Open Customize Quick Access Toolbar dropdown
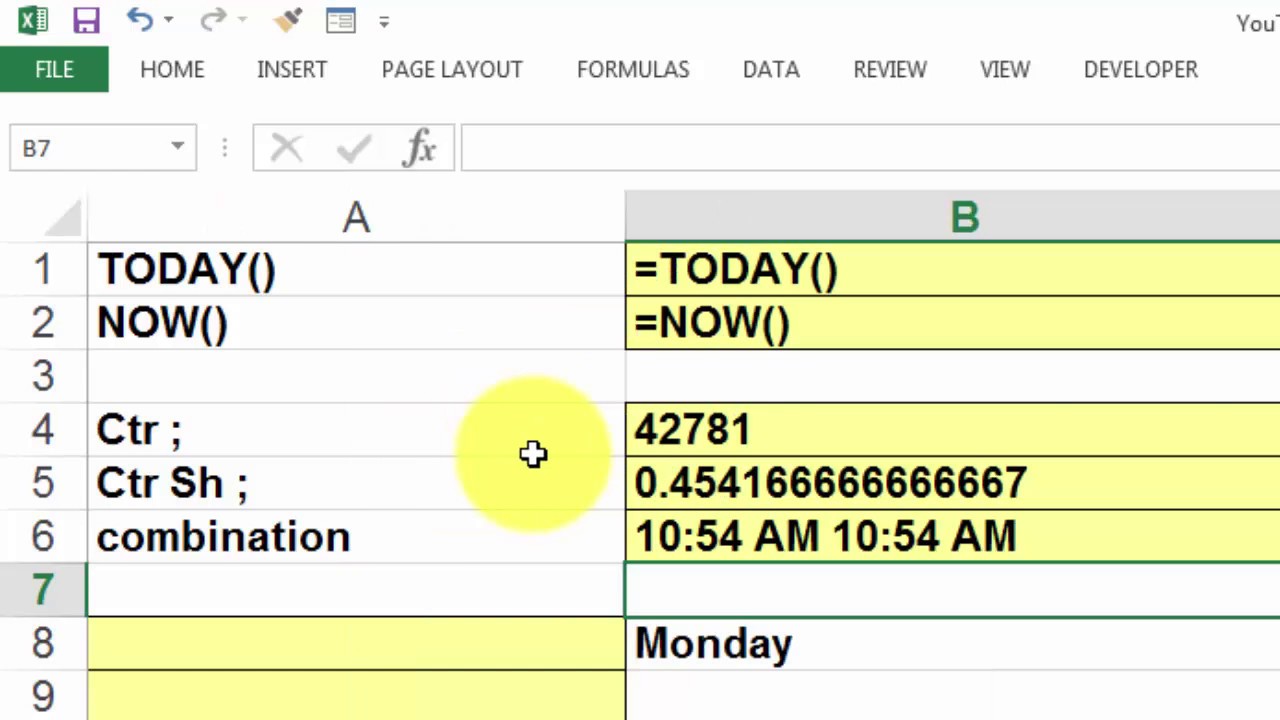The width and height of the screenshot is (1280, 720). coord(384,21)
